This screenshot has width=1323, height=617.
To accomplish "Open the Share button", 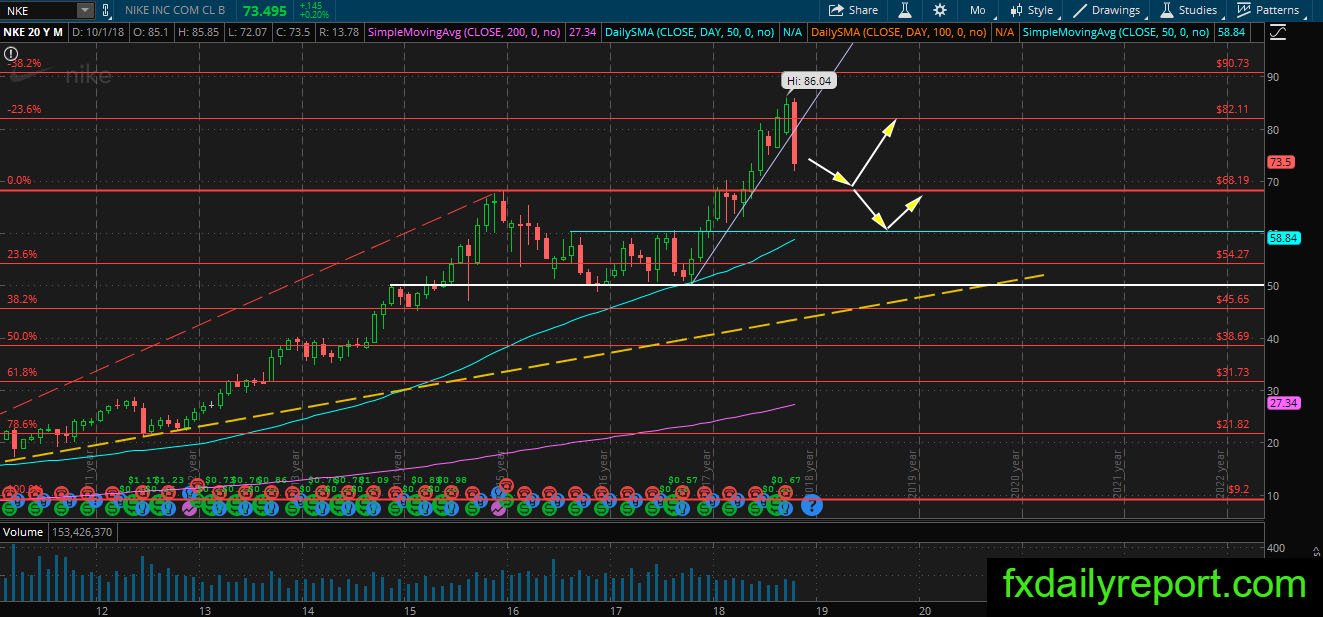I will [853, 10].
